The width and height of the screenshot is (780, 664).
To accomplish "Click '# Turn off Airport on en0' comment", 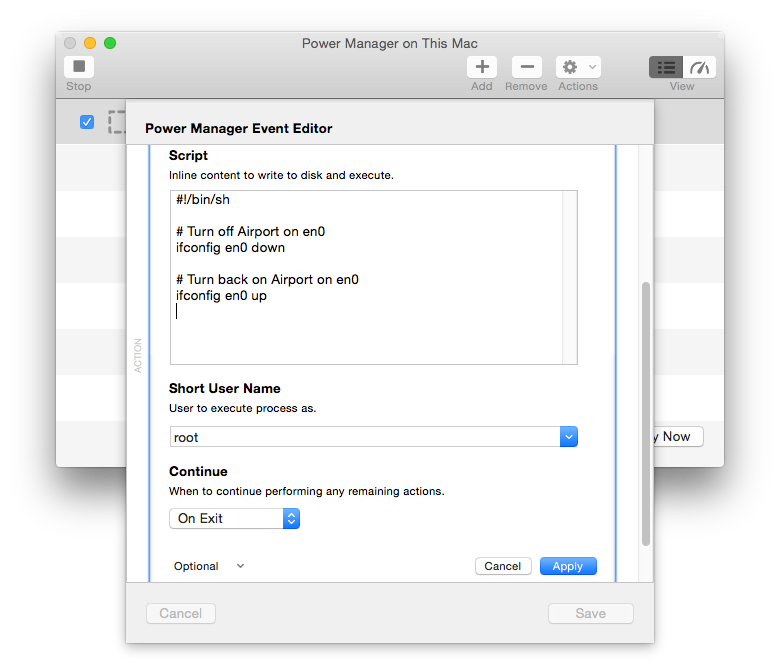I will (x=250, y=232).
